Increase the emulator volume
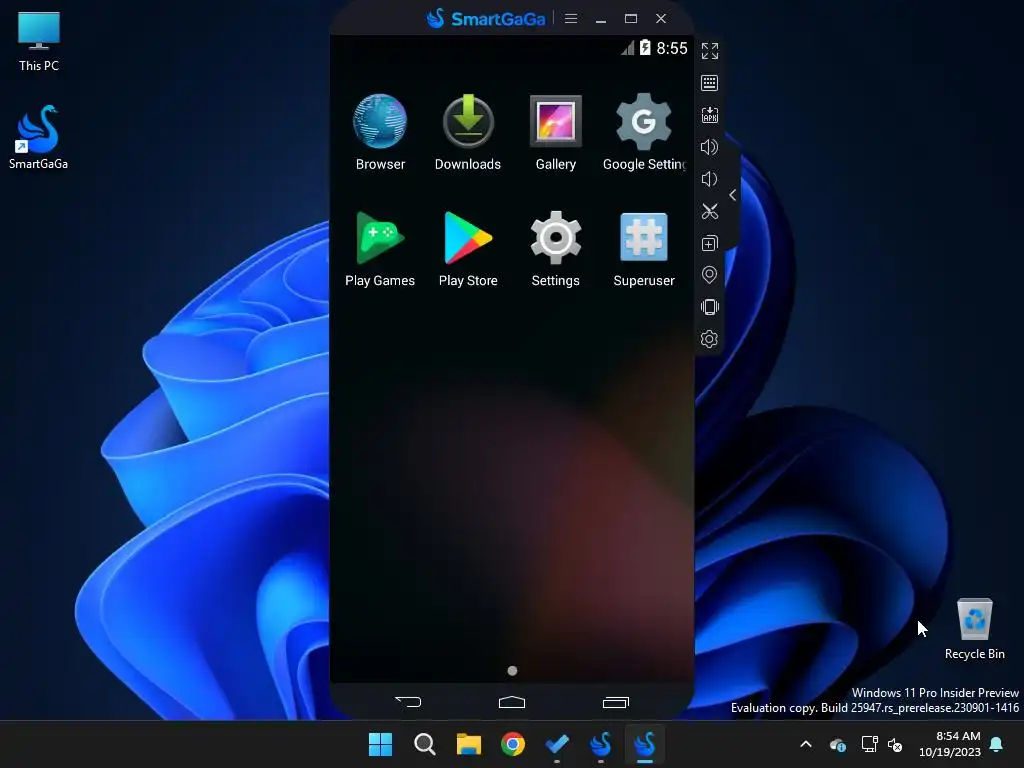The width and height of the screenshot is (1024, 768). coord(709,147)
